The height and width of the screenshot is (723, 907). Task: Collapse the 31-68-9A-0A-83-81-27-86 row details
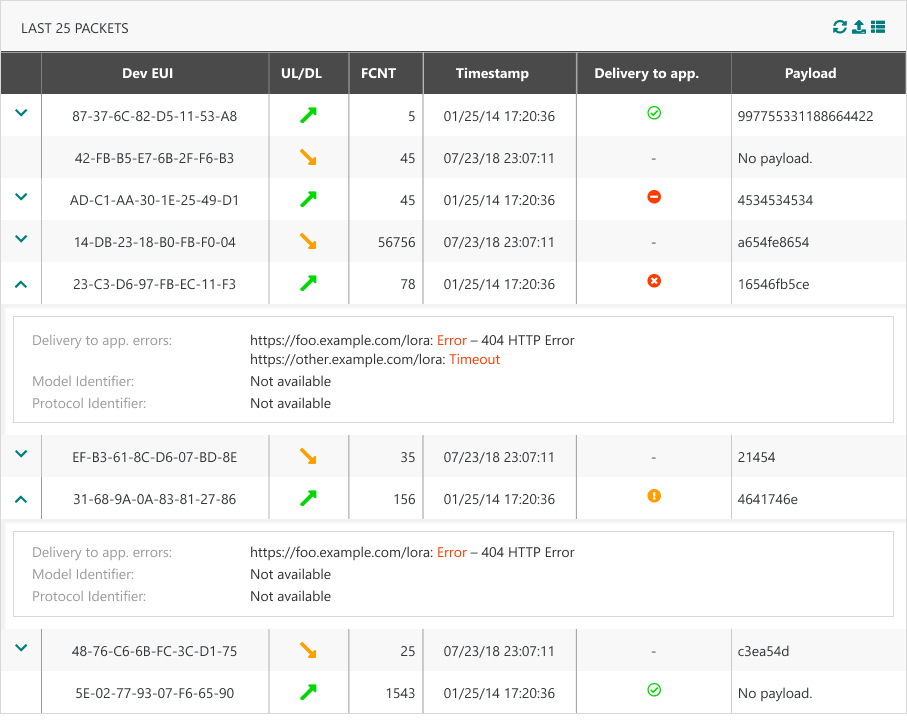(21, 498)
